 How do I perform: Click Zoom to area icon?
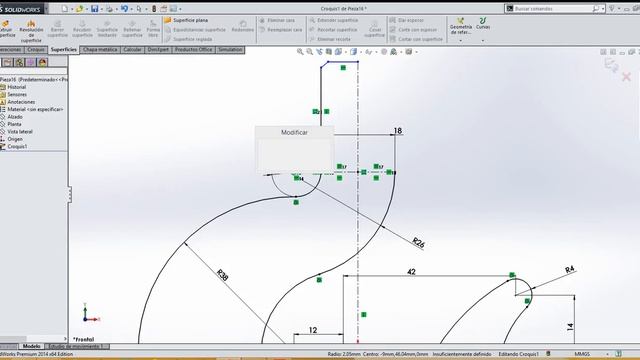tap(309, 52)
